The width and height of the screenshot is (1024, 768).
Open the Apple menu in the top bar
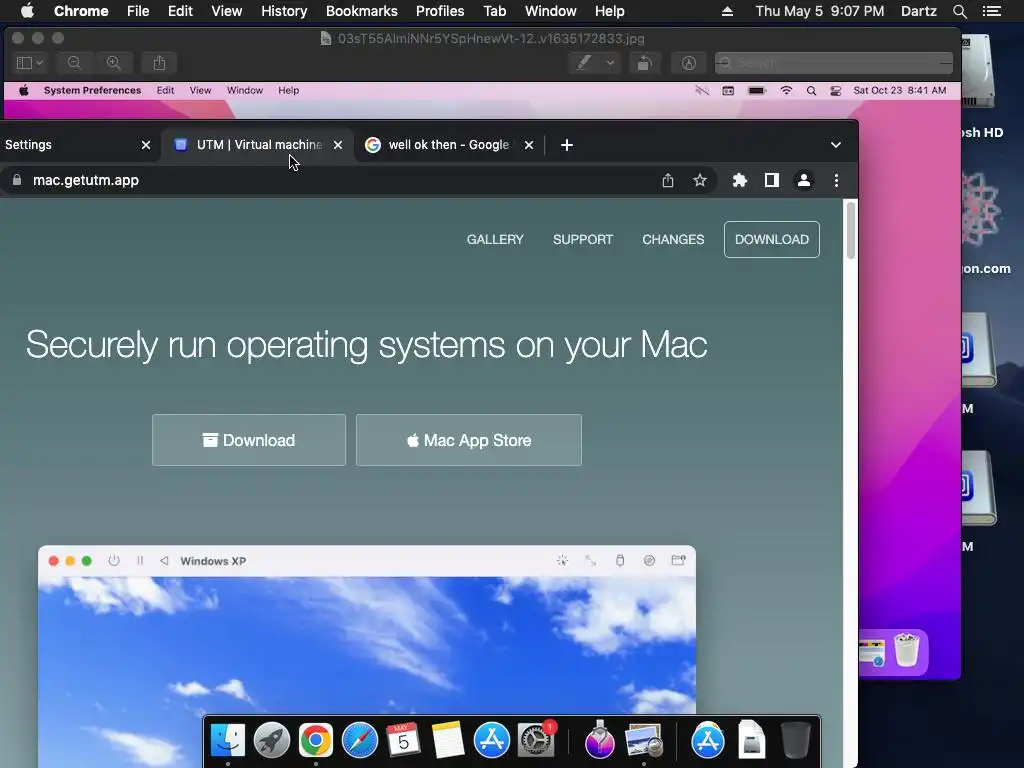27,11
